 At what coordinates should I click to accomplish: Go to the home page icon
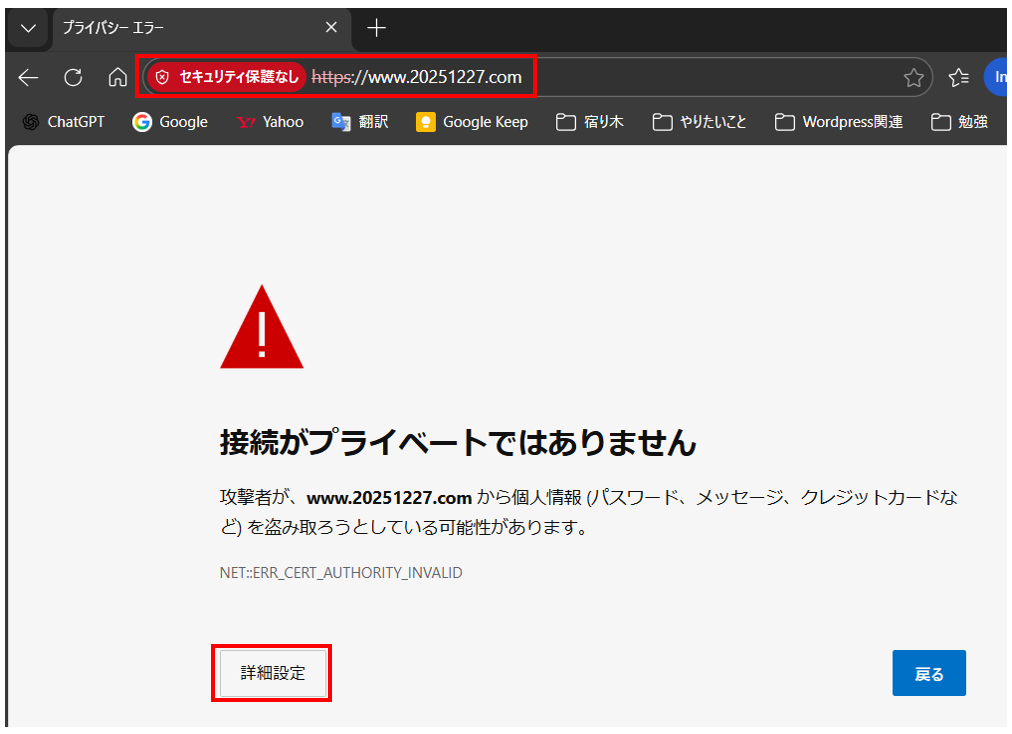pos(117,77)
